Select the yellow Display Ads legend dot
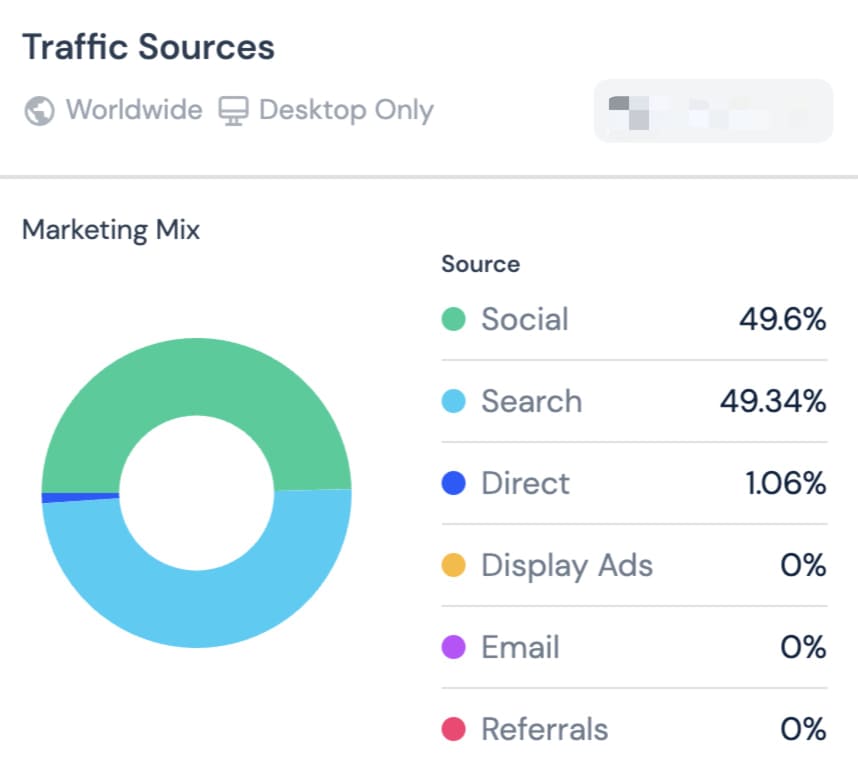 [453, 565]
